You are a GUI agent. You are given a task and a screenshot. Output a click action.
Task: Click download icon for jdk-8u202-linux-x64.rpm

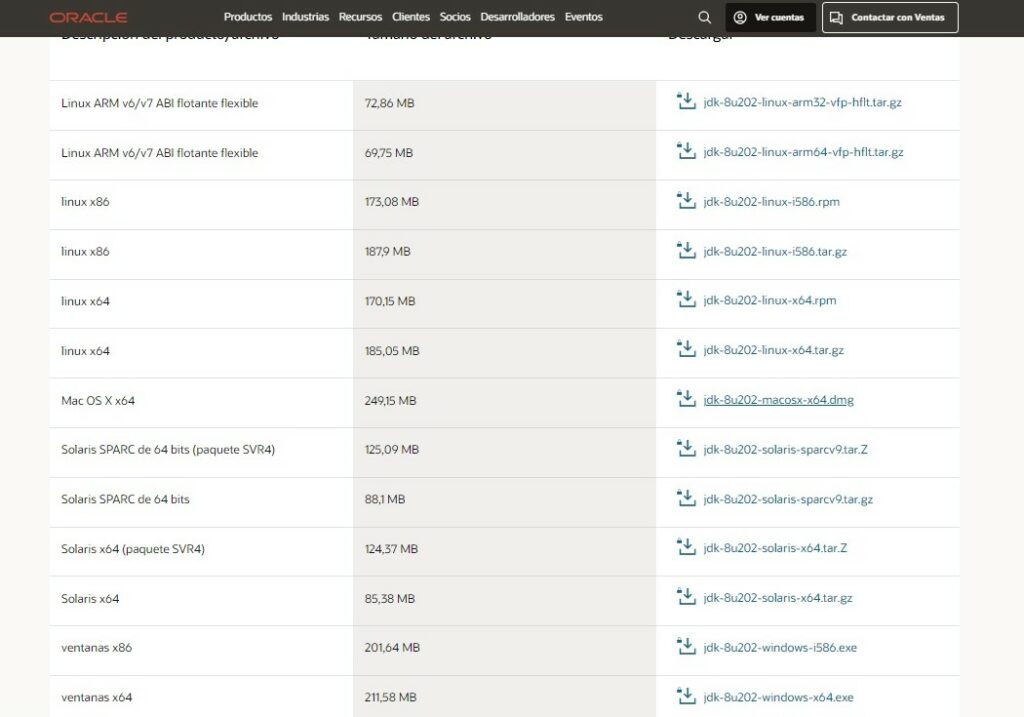(686, 300)
